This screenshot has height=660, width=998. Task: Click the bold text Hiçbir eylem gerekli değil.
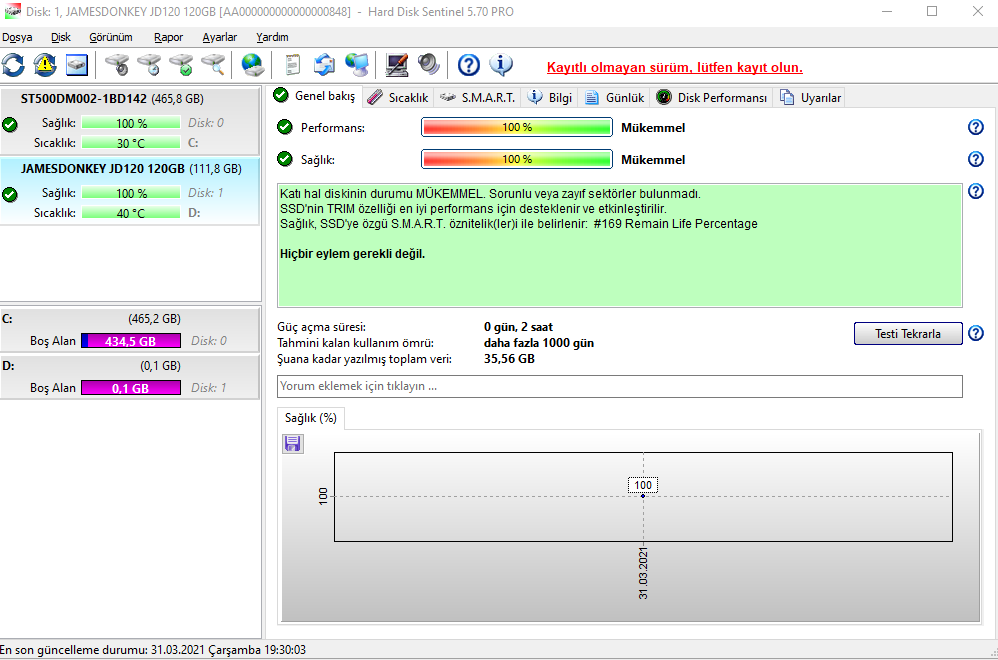tap(353, 254)
